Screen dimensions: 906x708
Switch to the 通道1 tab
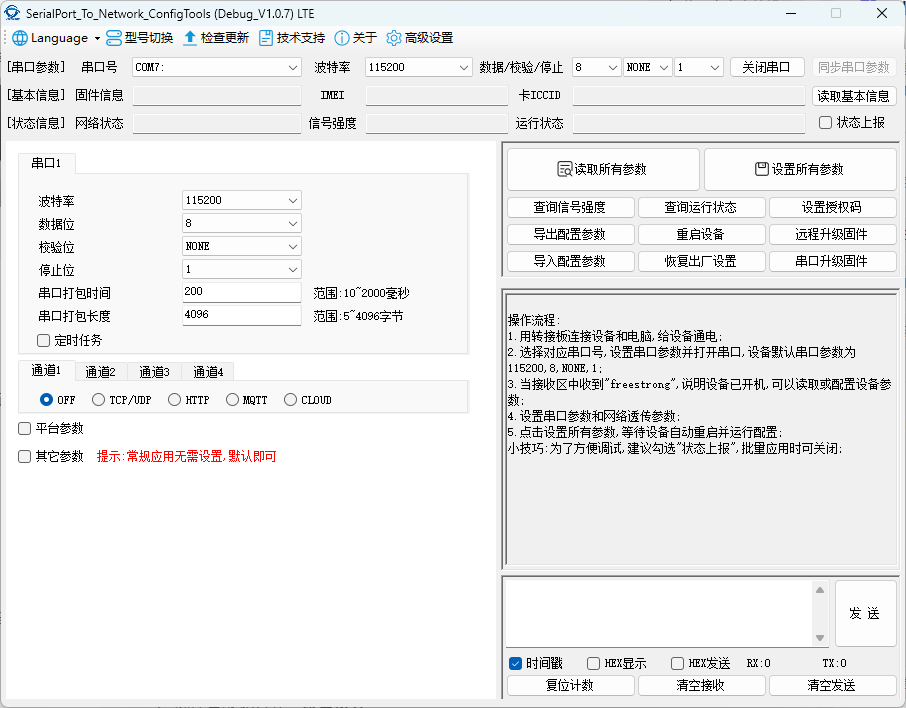46,370
